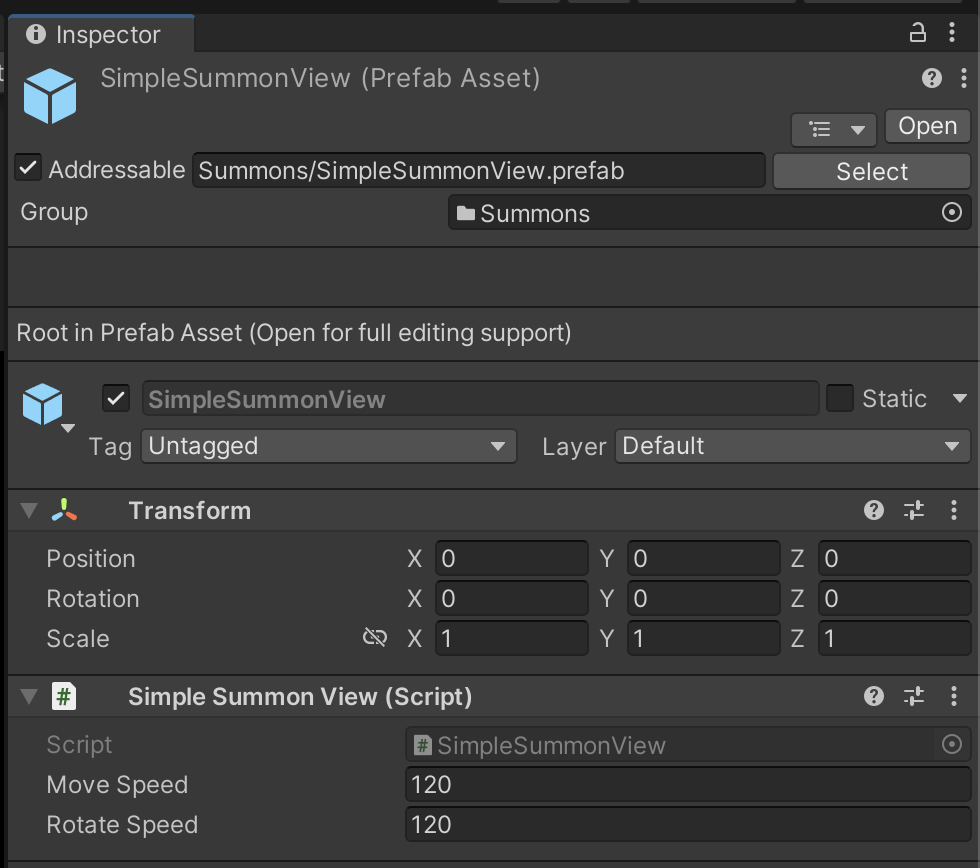Screen dimensions: 980x868
Task: Click the Script field object picker icon
Action: pyautogui.click(x=952, y=744)
